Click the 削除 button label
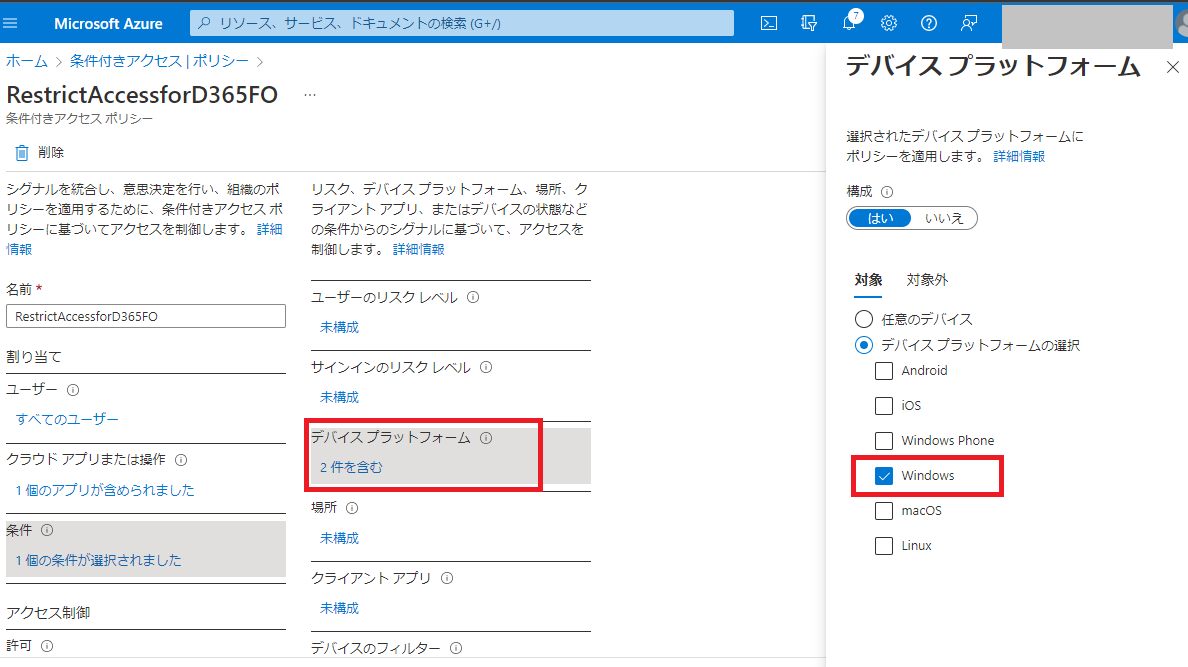 (51, 153)
